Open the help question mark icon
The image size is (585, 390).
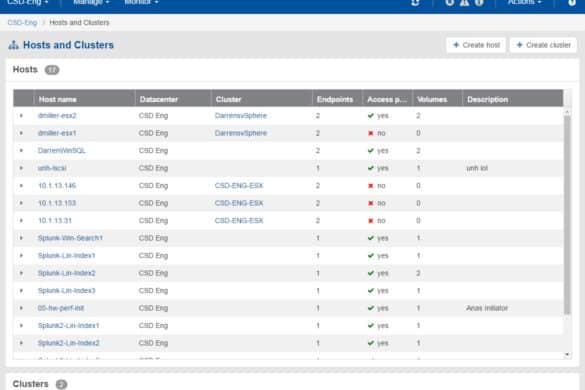coord(572,3)
